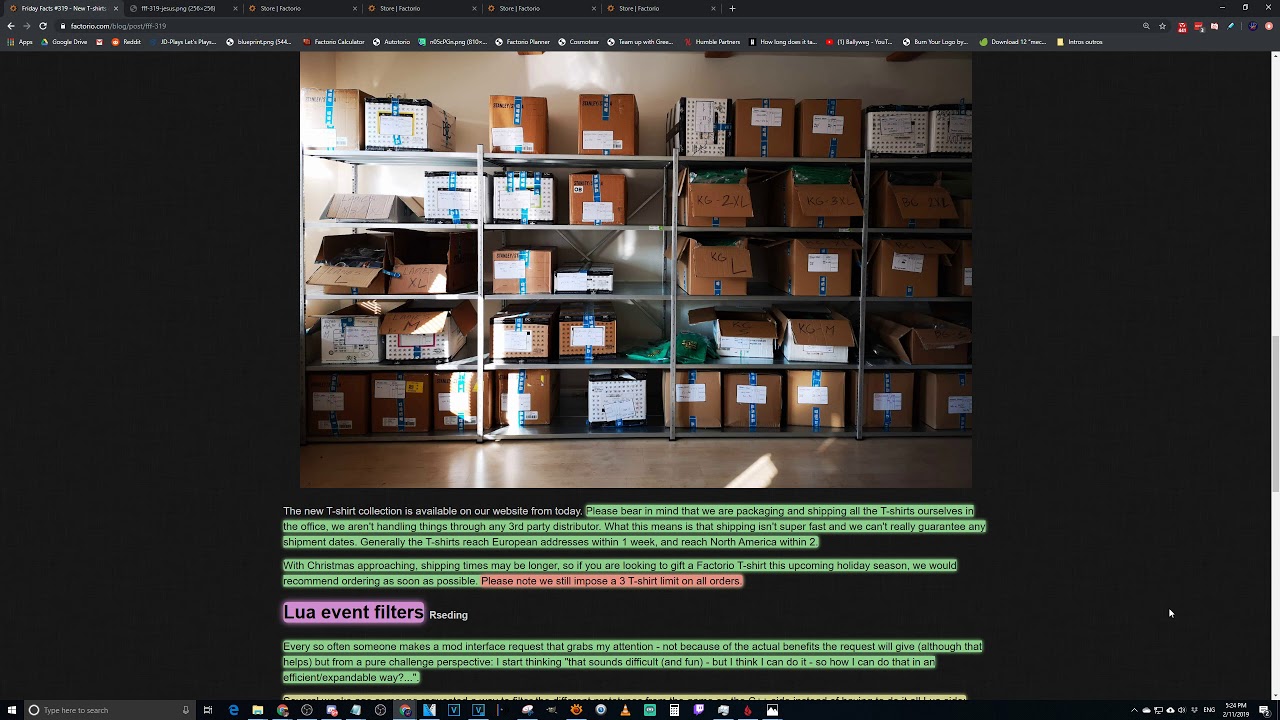Reload the page with the refresh icon
This screenshot has width=1280, height=720.
[x=43, y=26]
